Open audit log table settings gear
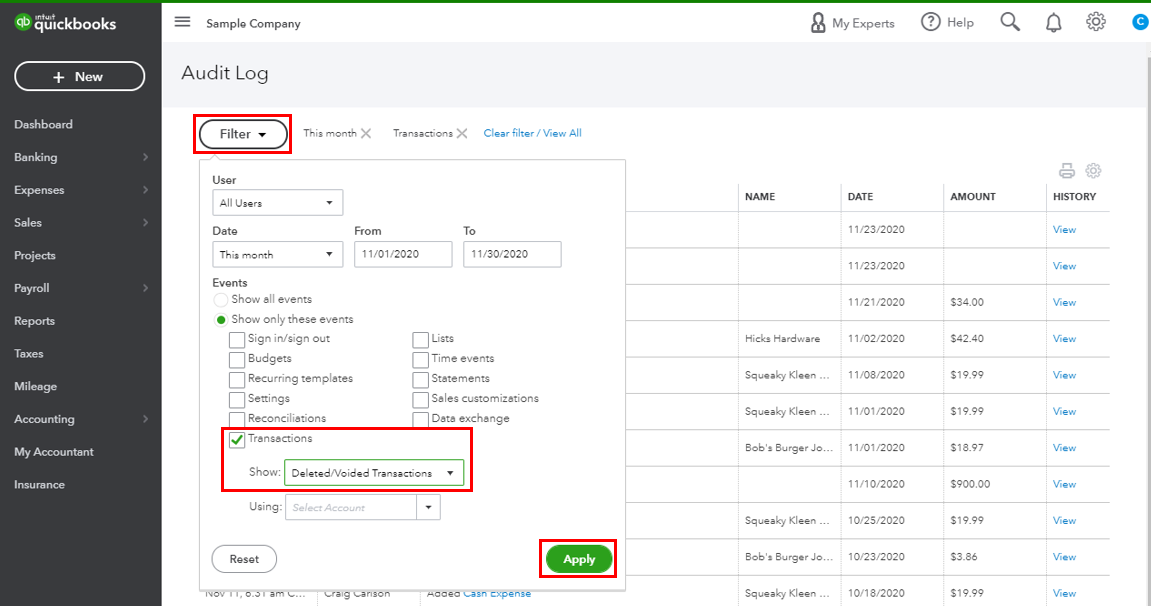The image size is (1151, 606). pos(1093,171)
